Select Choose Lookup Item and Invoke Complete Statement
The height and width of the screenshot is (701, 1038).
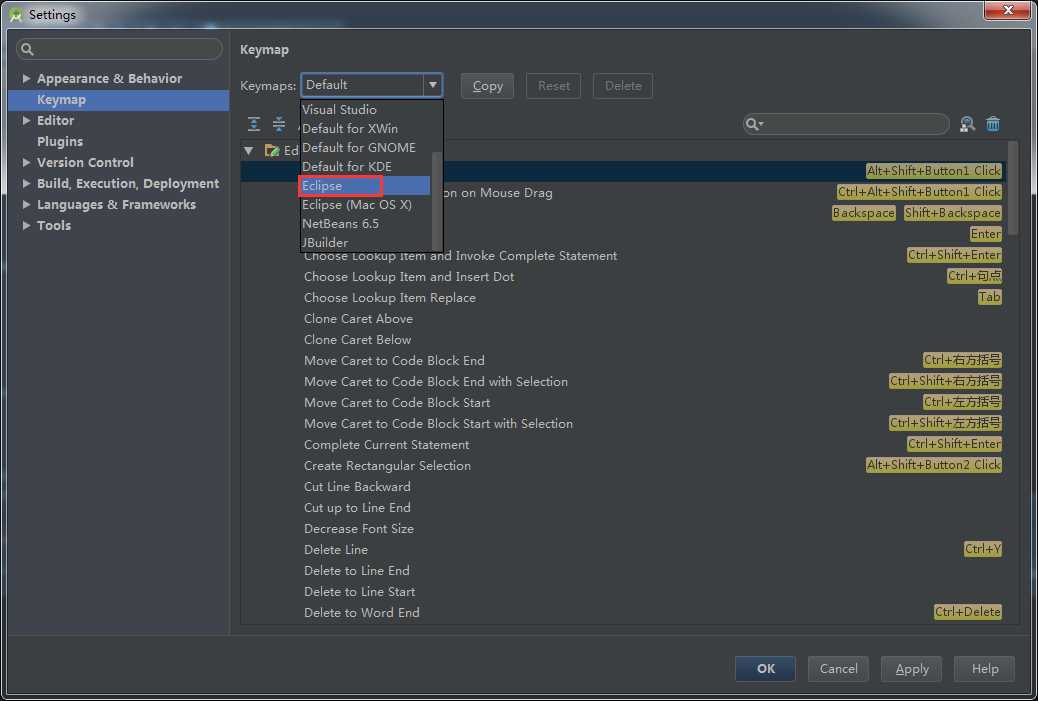460,256
